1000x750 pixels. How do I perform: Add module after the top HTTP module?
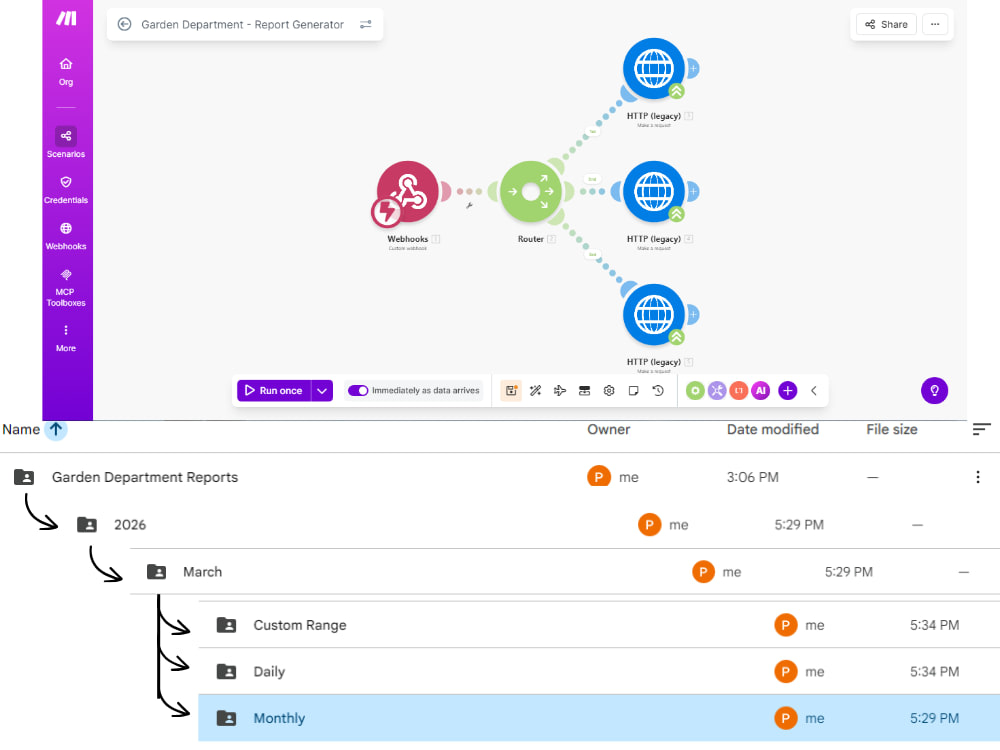(693, 68)
